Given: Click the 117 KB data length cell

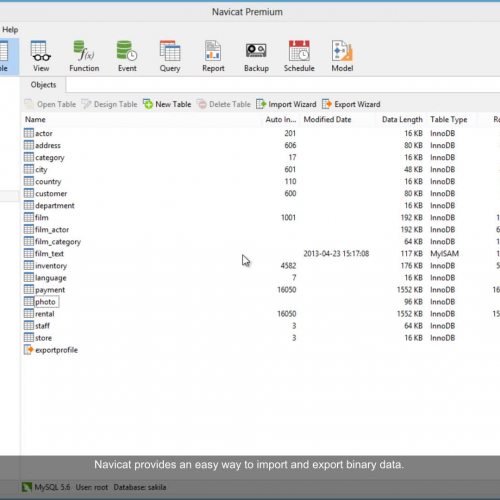Looking at the screenshot, I should 411,254.
